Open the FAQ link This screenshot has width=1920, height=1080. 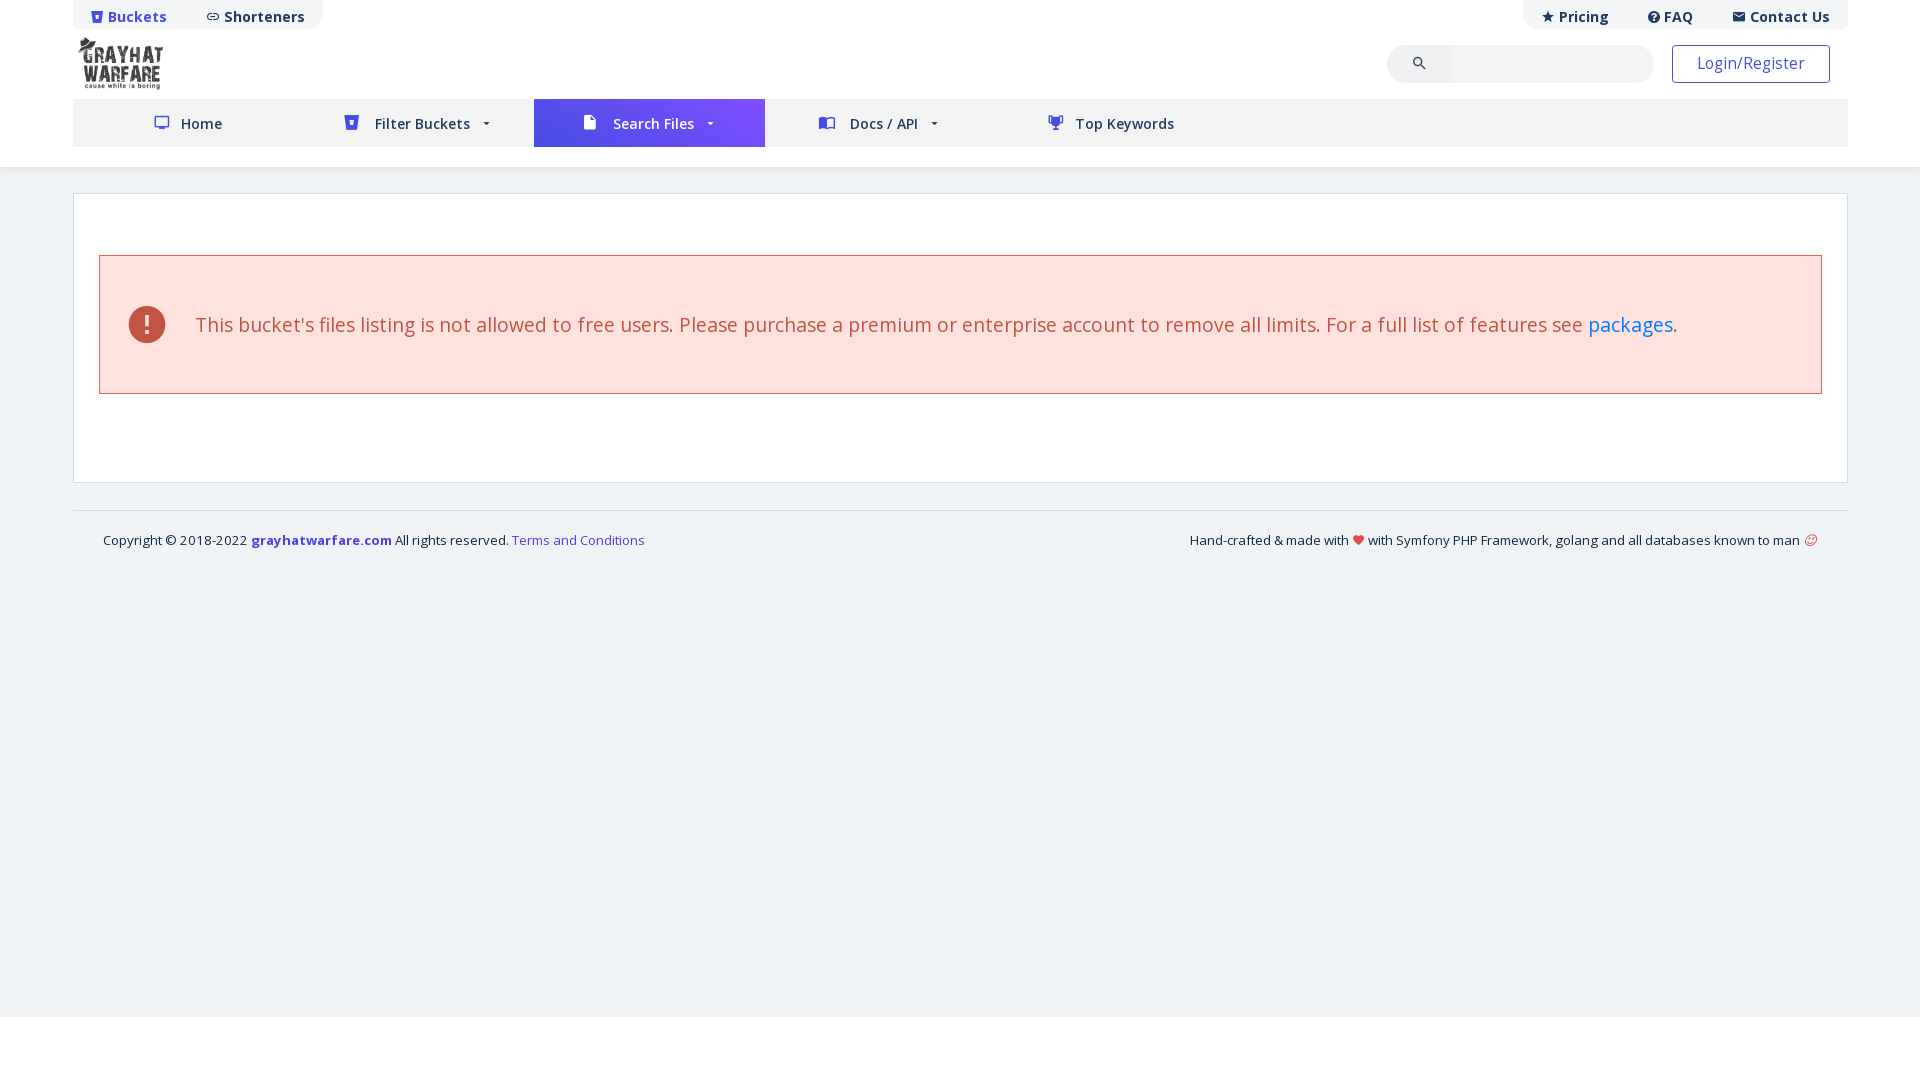point(1670,16)
